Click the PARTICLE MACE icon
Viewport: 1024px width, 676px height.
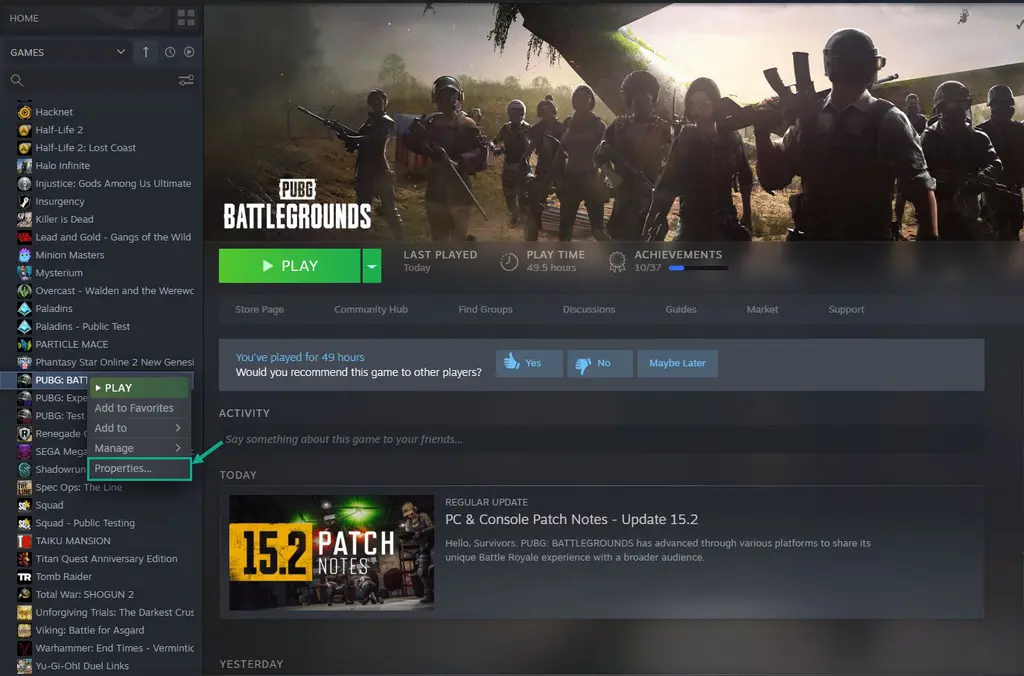pos(24,344)
